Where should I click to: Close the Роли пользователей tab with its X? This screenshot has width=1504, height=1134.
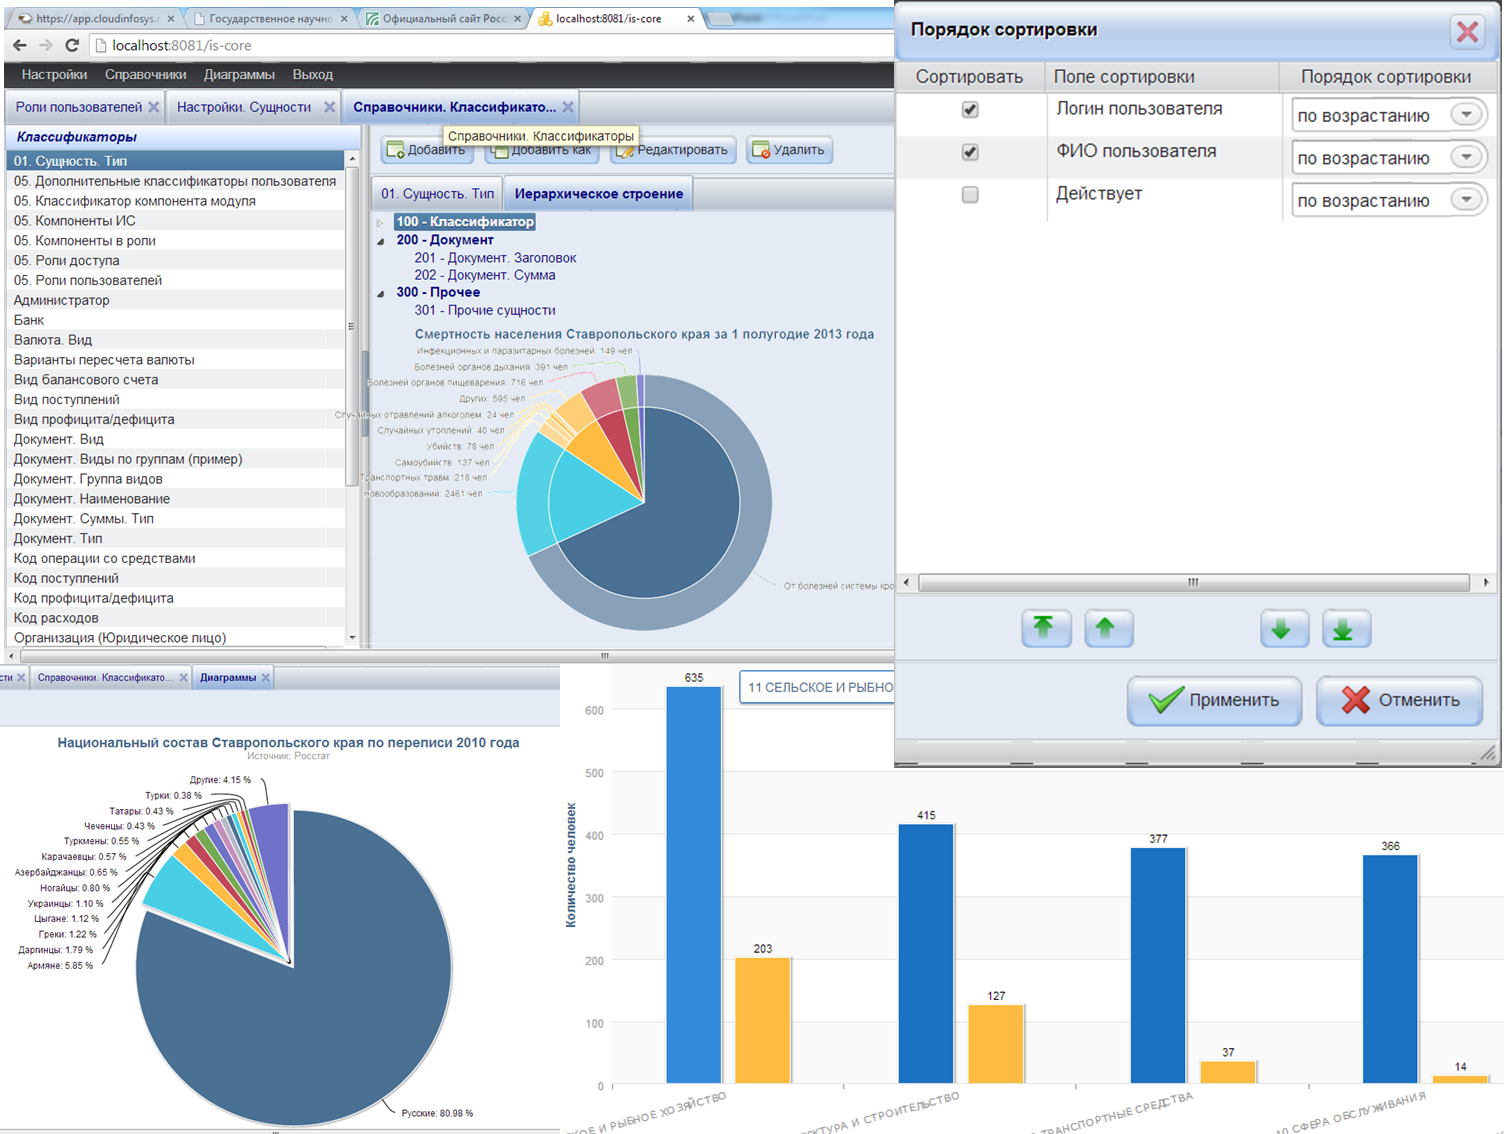click(153, 107)
